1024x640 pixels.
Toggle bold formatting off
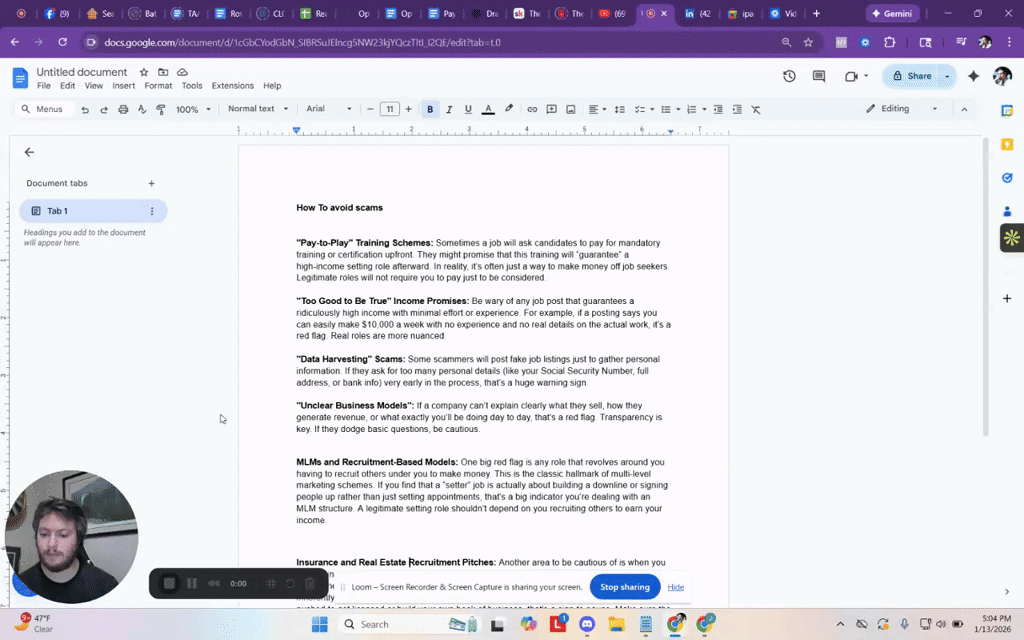(430, 110)
